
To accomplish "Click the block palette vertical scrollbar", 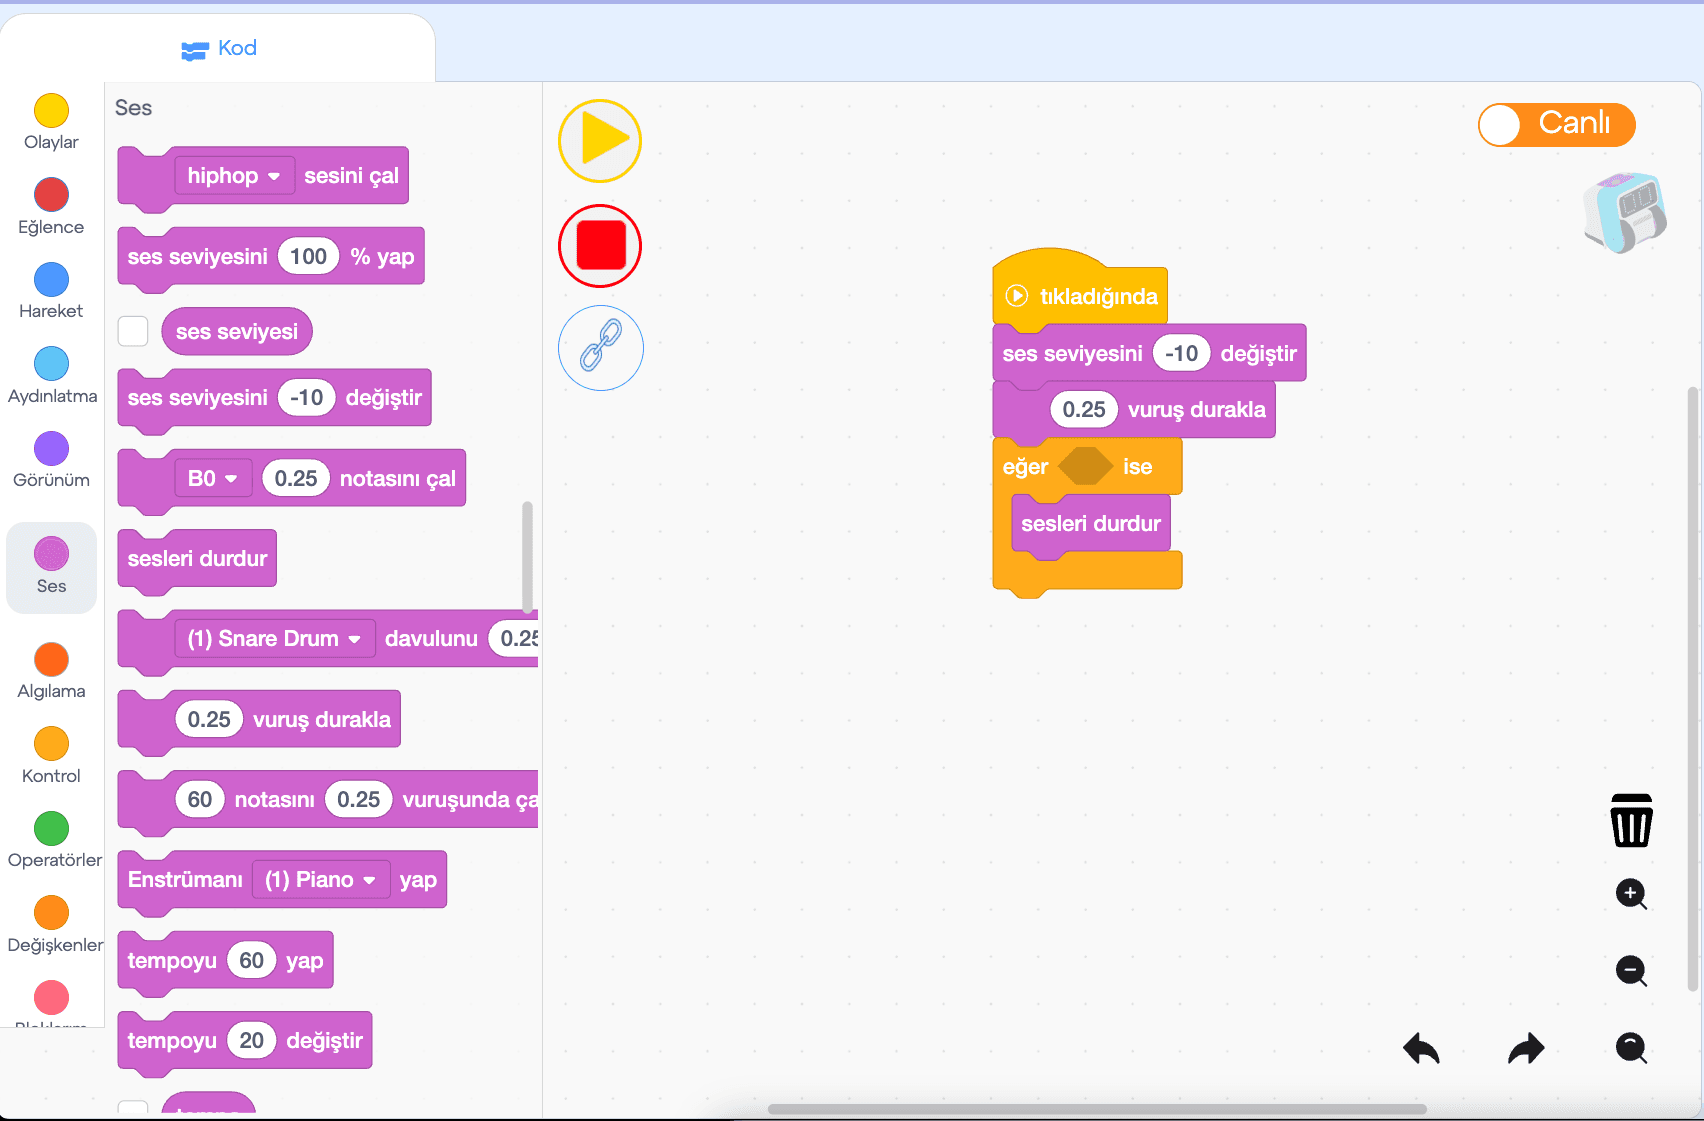I will (527, 556).
